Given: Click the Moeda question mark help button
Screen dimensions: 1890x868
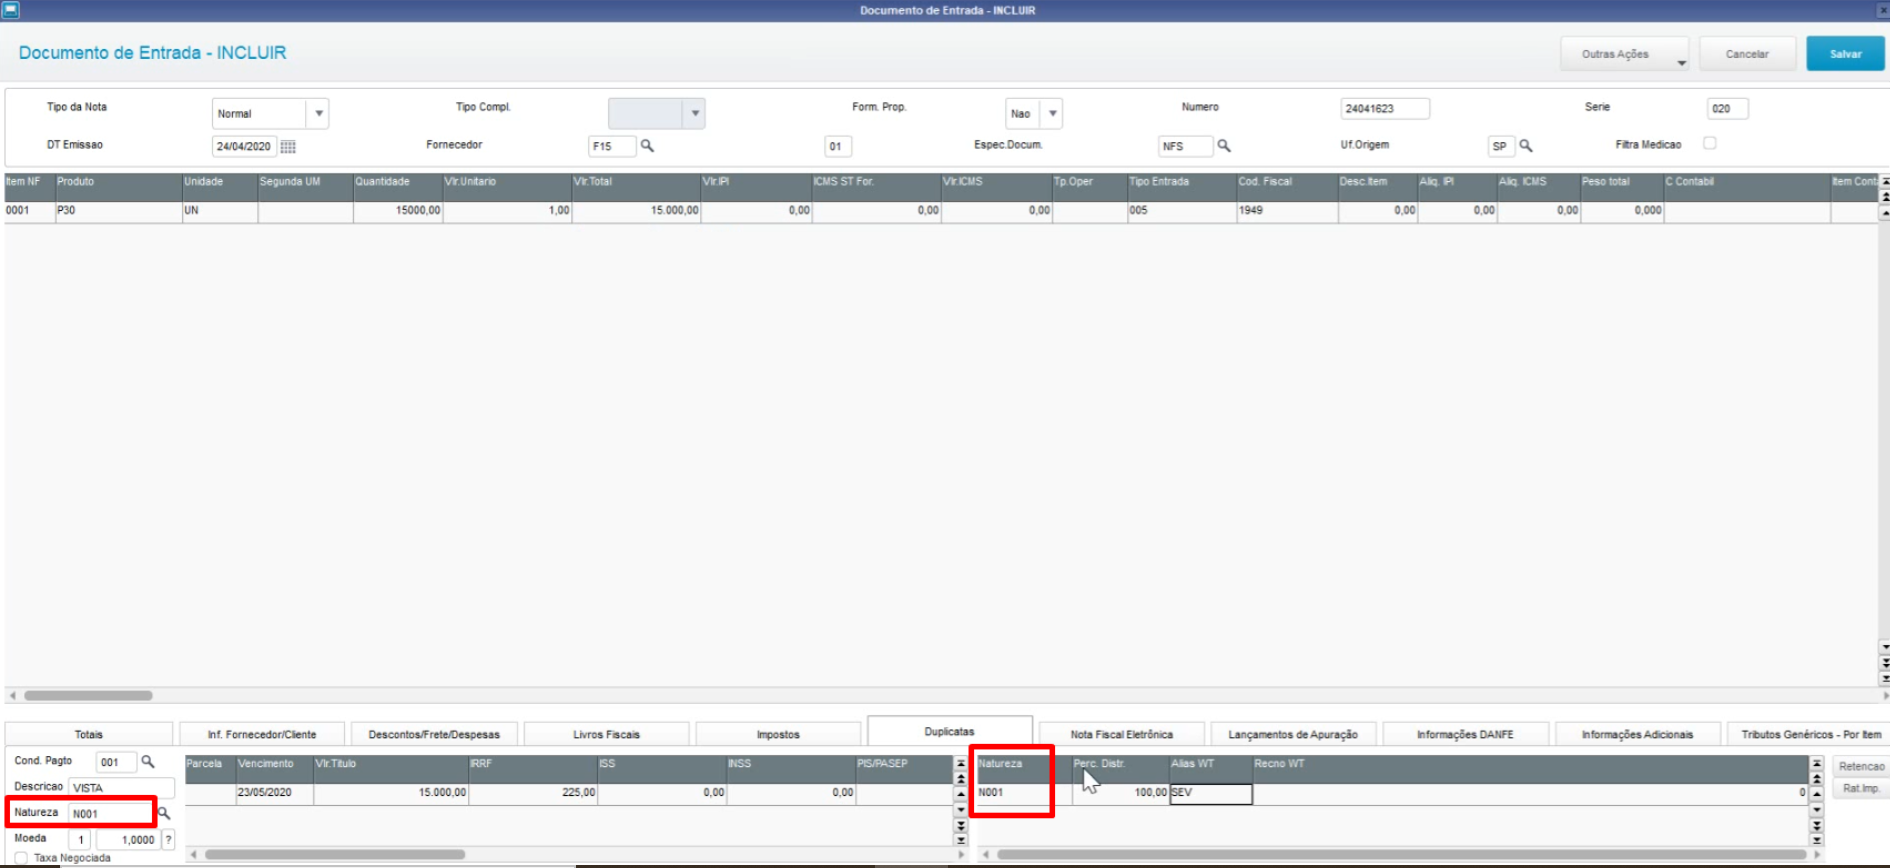Looking at the screenshot, I should tap(168, 840).
